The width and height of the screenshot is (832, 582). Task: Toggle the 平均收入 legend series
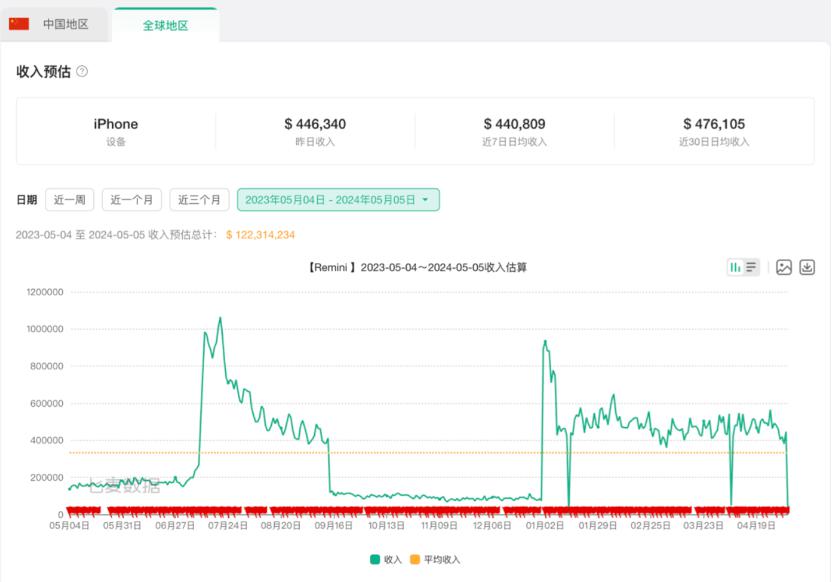click(x=435, y=559)
